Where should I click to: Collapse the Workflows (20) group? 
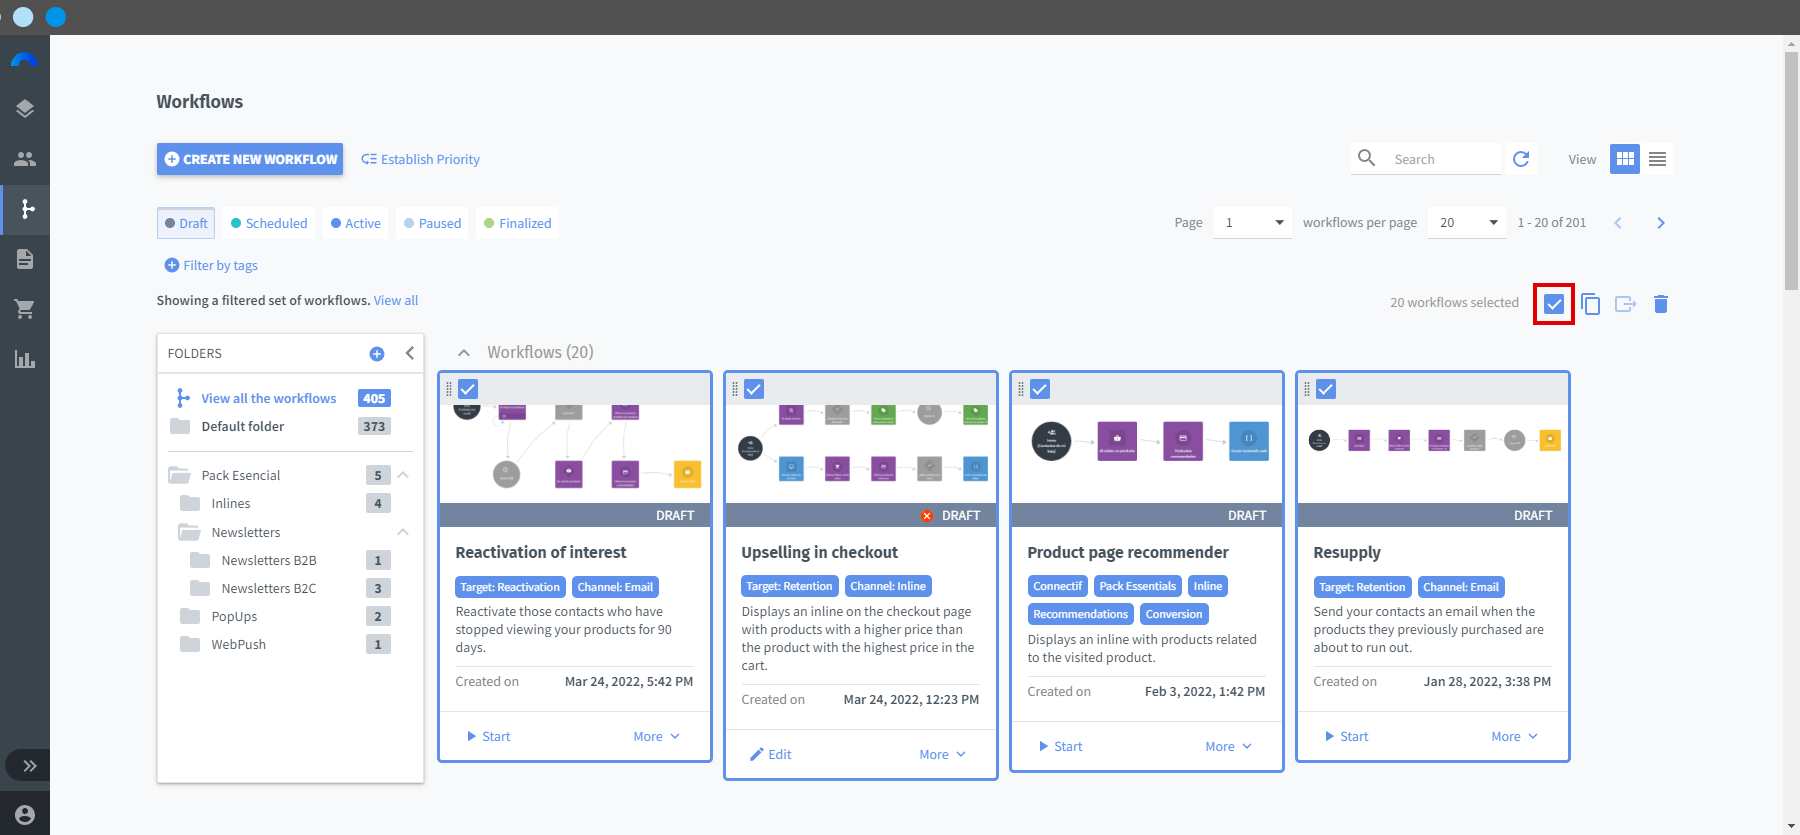[464, 352]
